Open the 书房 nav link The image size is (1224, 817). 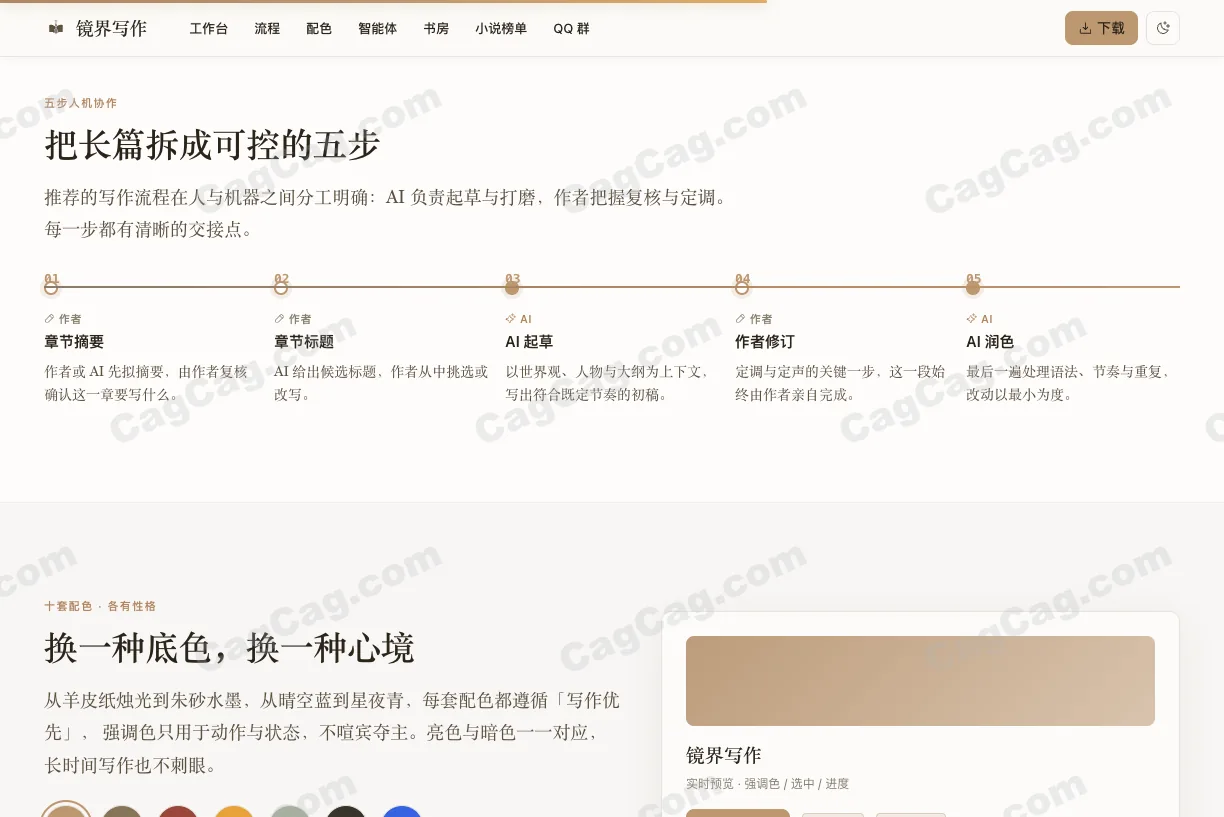click(x=436, y=28)
